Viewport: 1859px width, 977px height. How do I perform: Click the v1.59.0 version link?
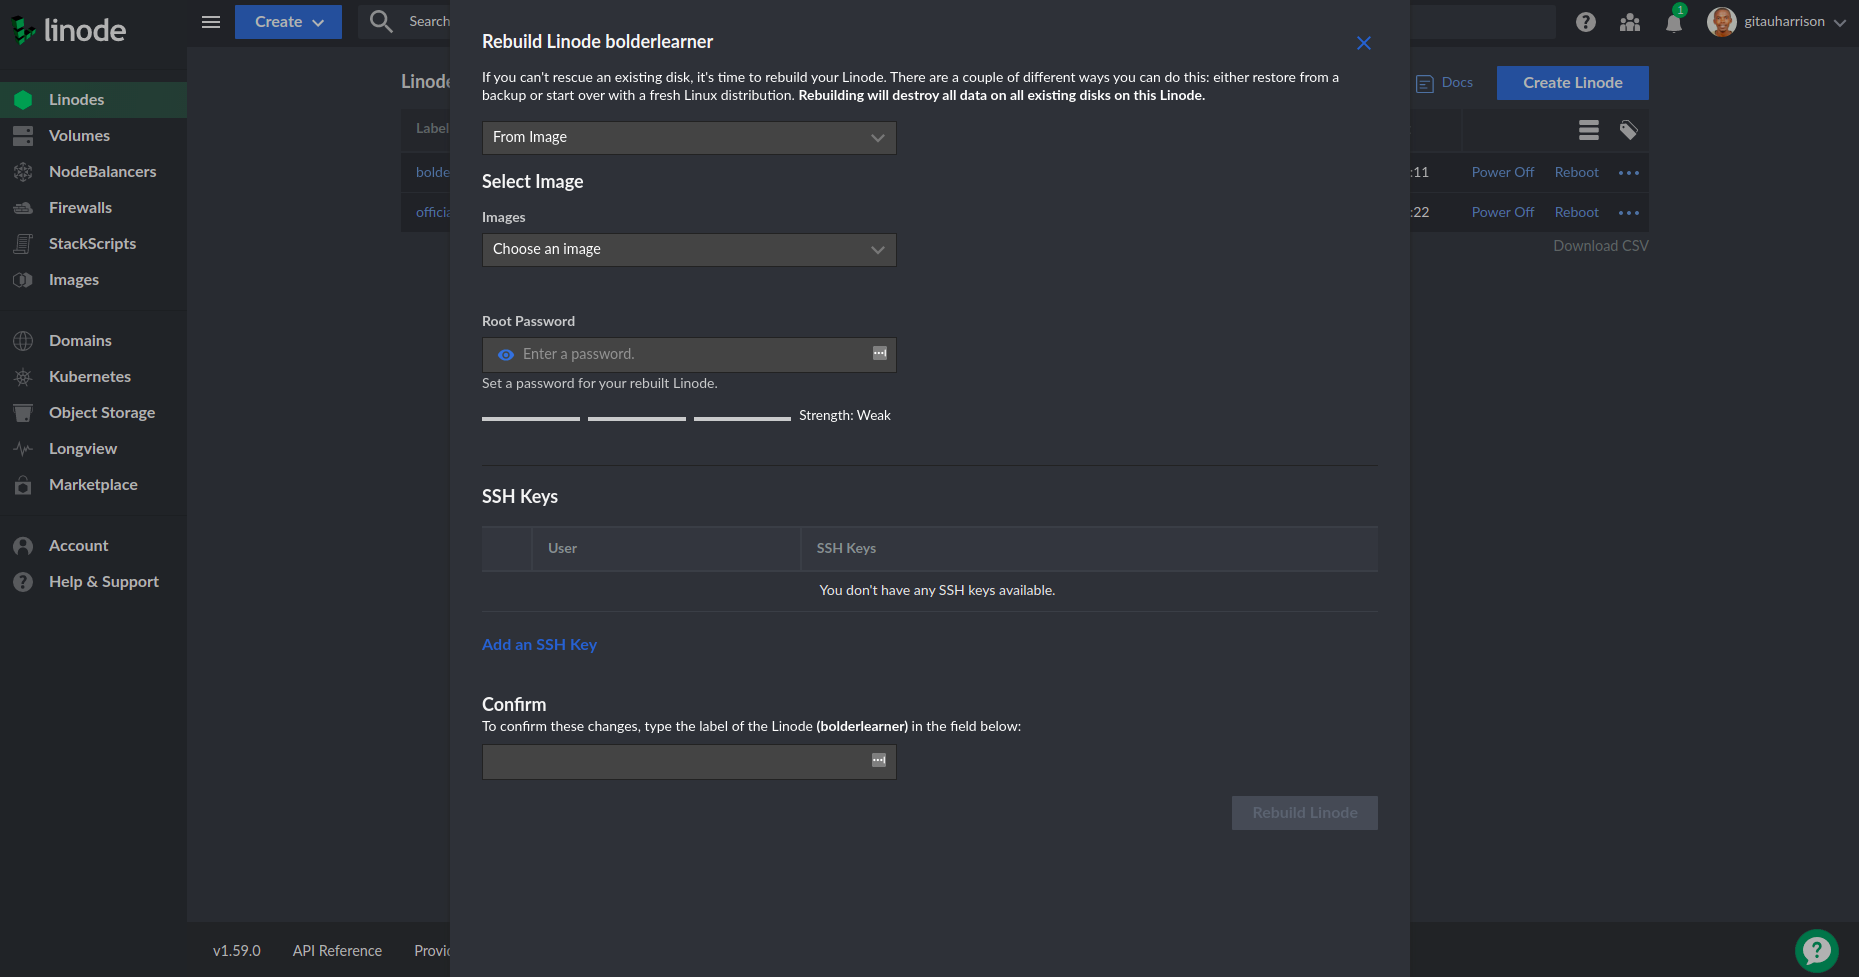point(236,951)
